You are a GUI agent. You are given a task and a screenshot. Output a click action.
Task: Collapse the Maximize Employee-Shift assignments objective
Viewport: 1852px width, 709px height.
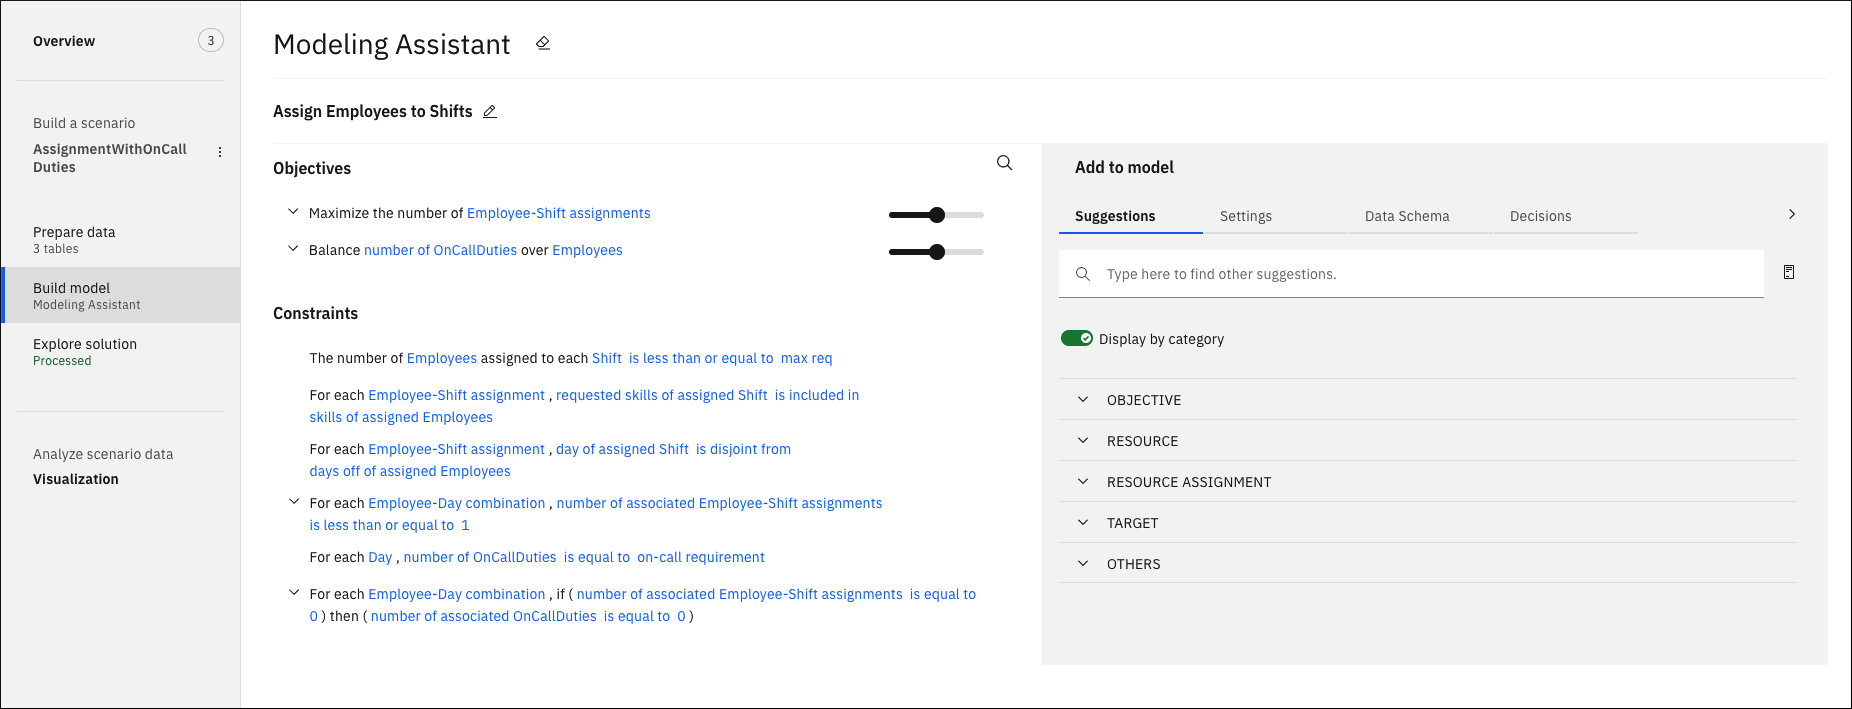(x=293, y=212)
